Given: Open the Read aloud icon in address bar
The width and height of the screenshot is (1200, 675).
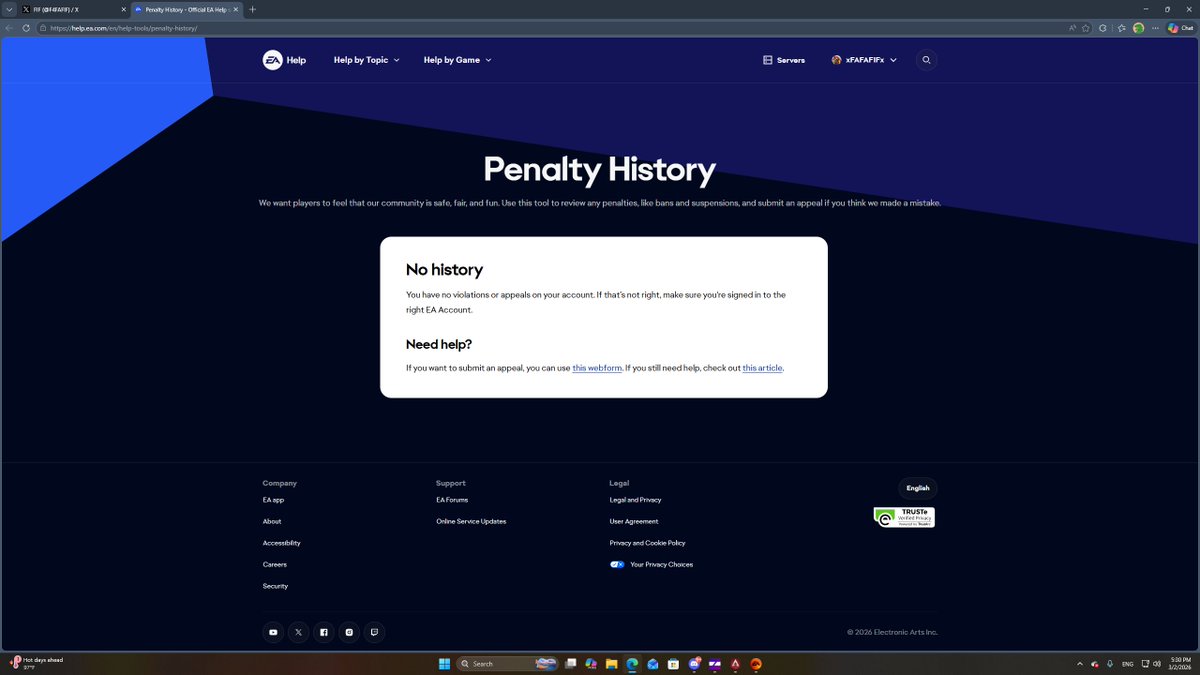Looking at the screenshot, I should 1073,28.
